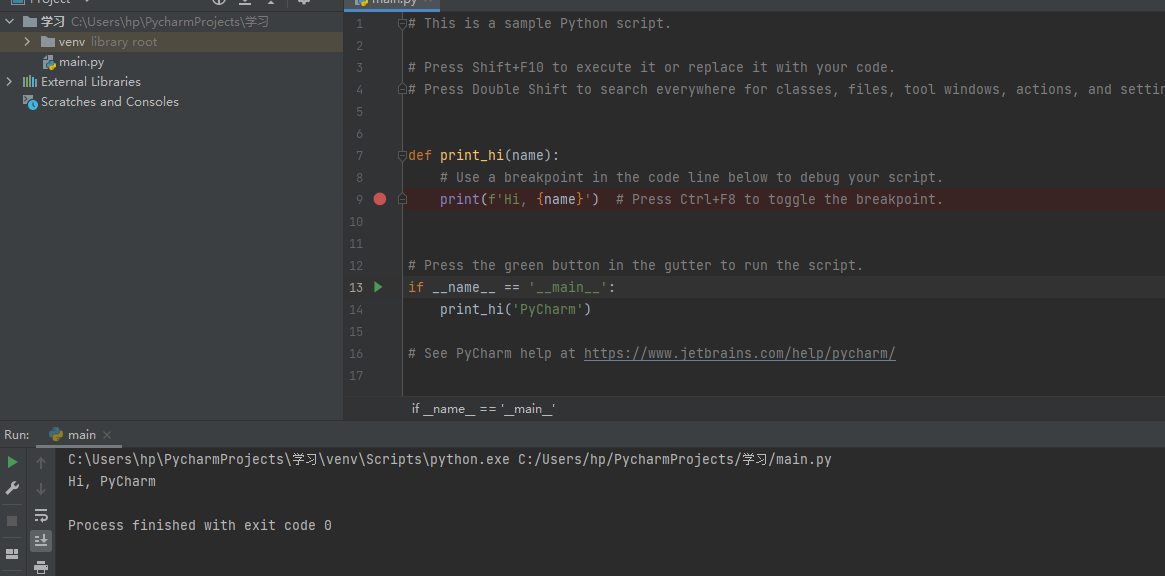Open run configuration wrench icon
This screenshot has width=1165, height=576.
12,488
